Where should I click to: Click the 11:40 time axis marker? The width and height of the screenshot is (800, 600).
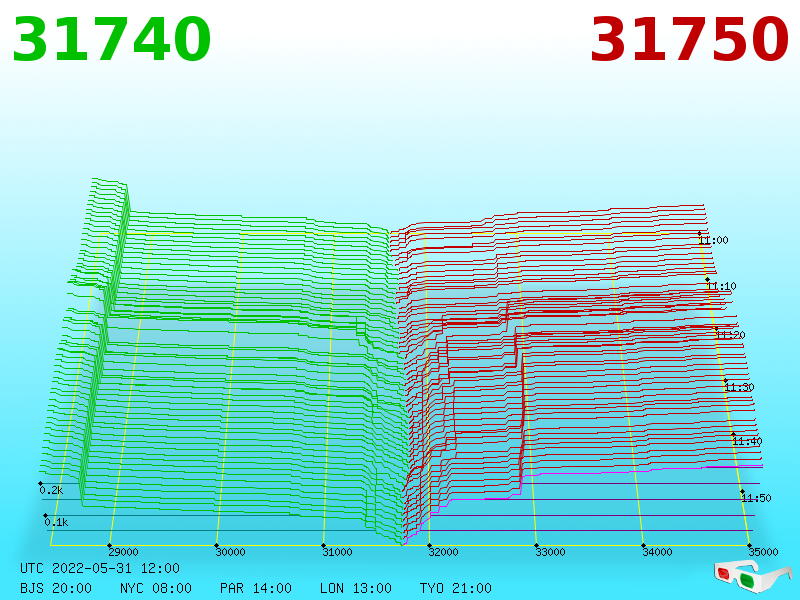click(x=747, y=441)
